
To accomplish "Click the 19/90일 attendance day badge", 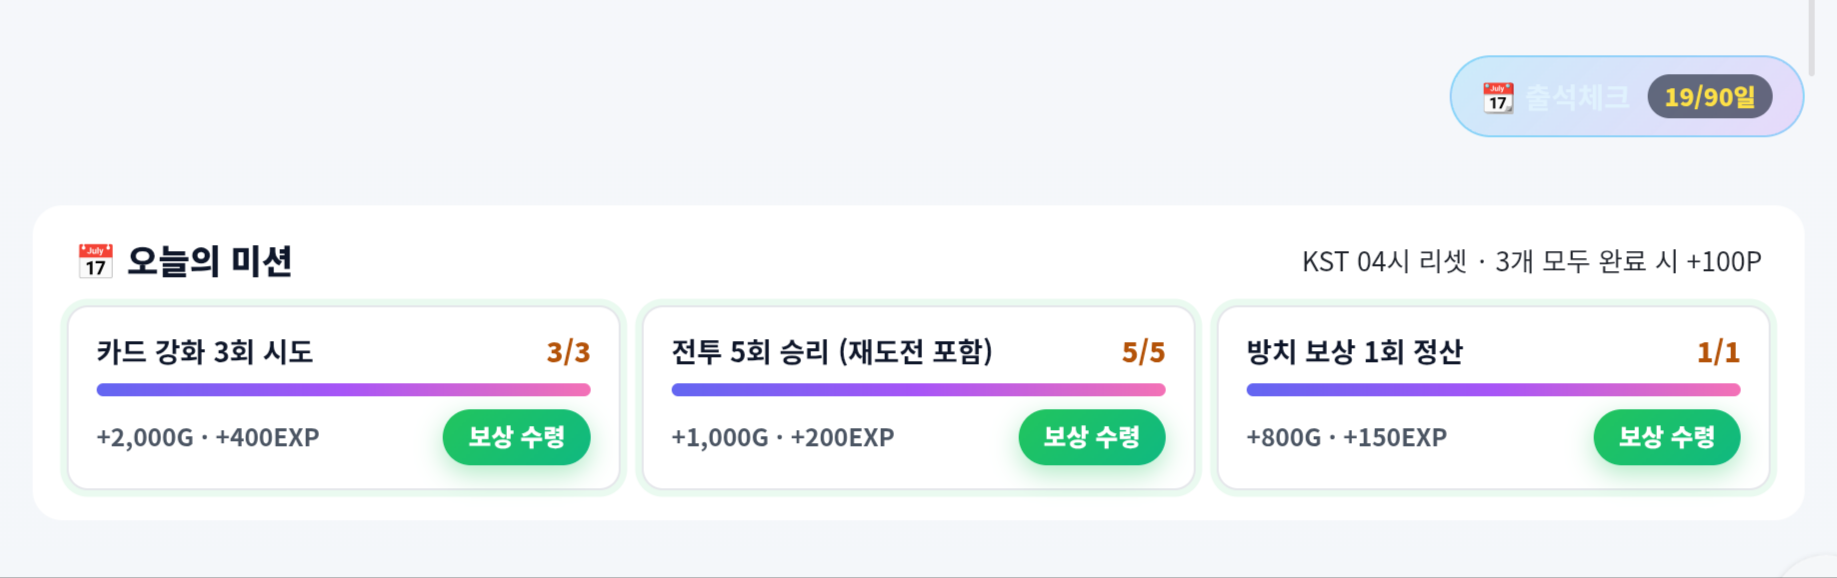I will pyautogui.click(x=1710, y=97).
